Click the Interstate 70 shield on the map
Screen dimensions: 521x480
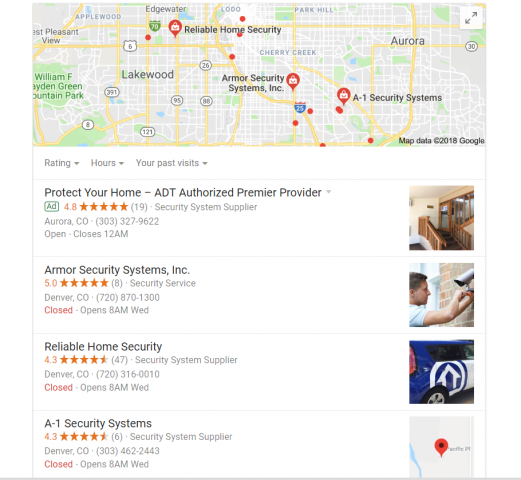(x=154, y=26)
